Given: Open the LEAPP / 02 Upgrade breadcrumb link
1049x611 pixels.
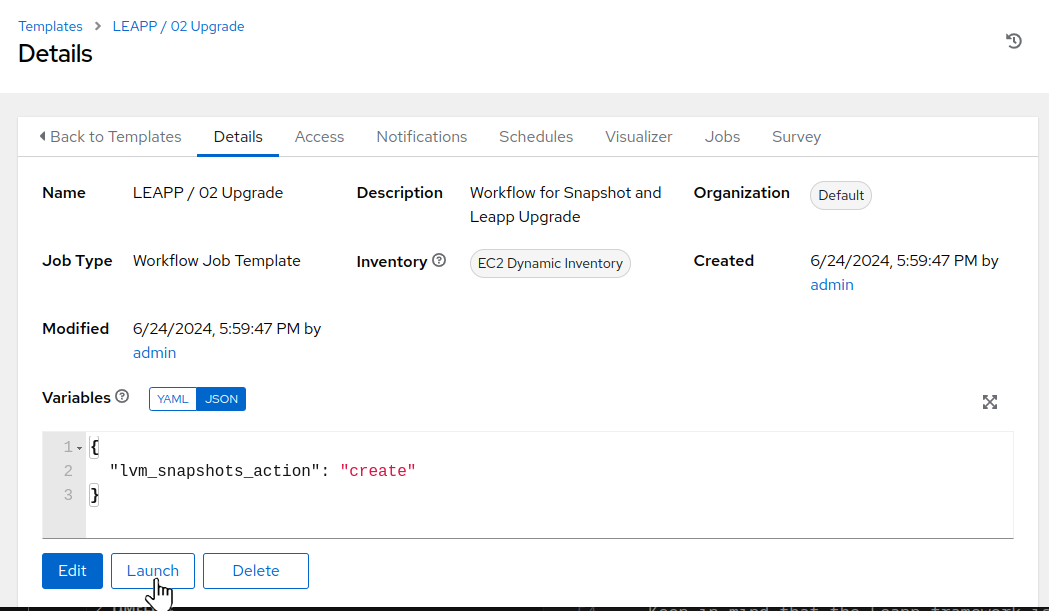Looking at the screenshot, I should (x=178, y=26).
